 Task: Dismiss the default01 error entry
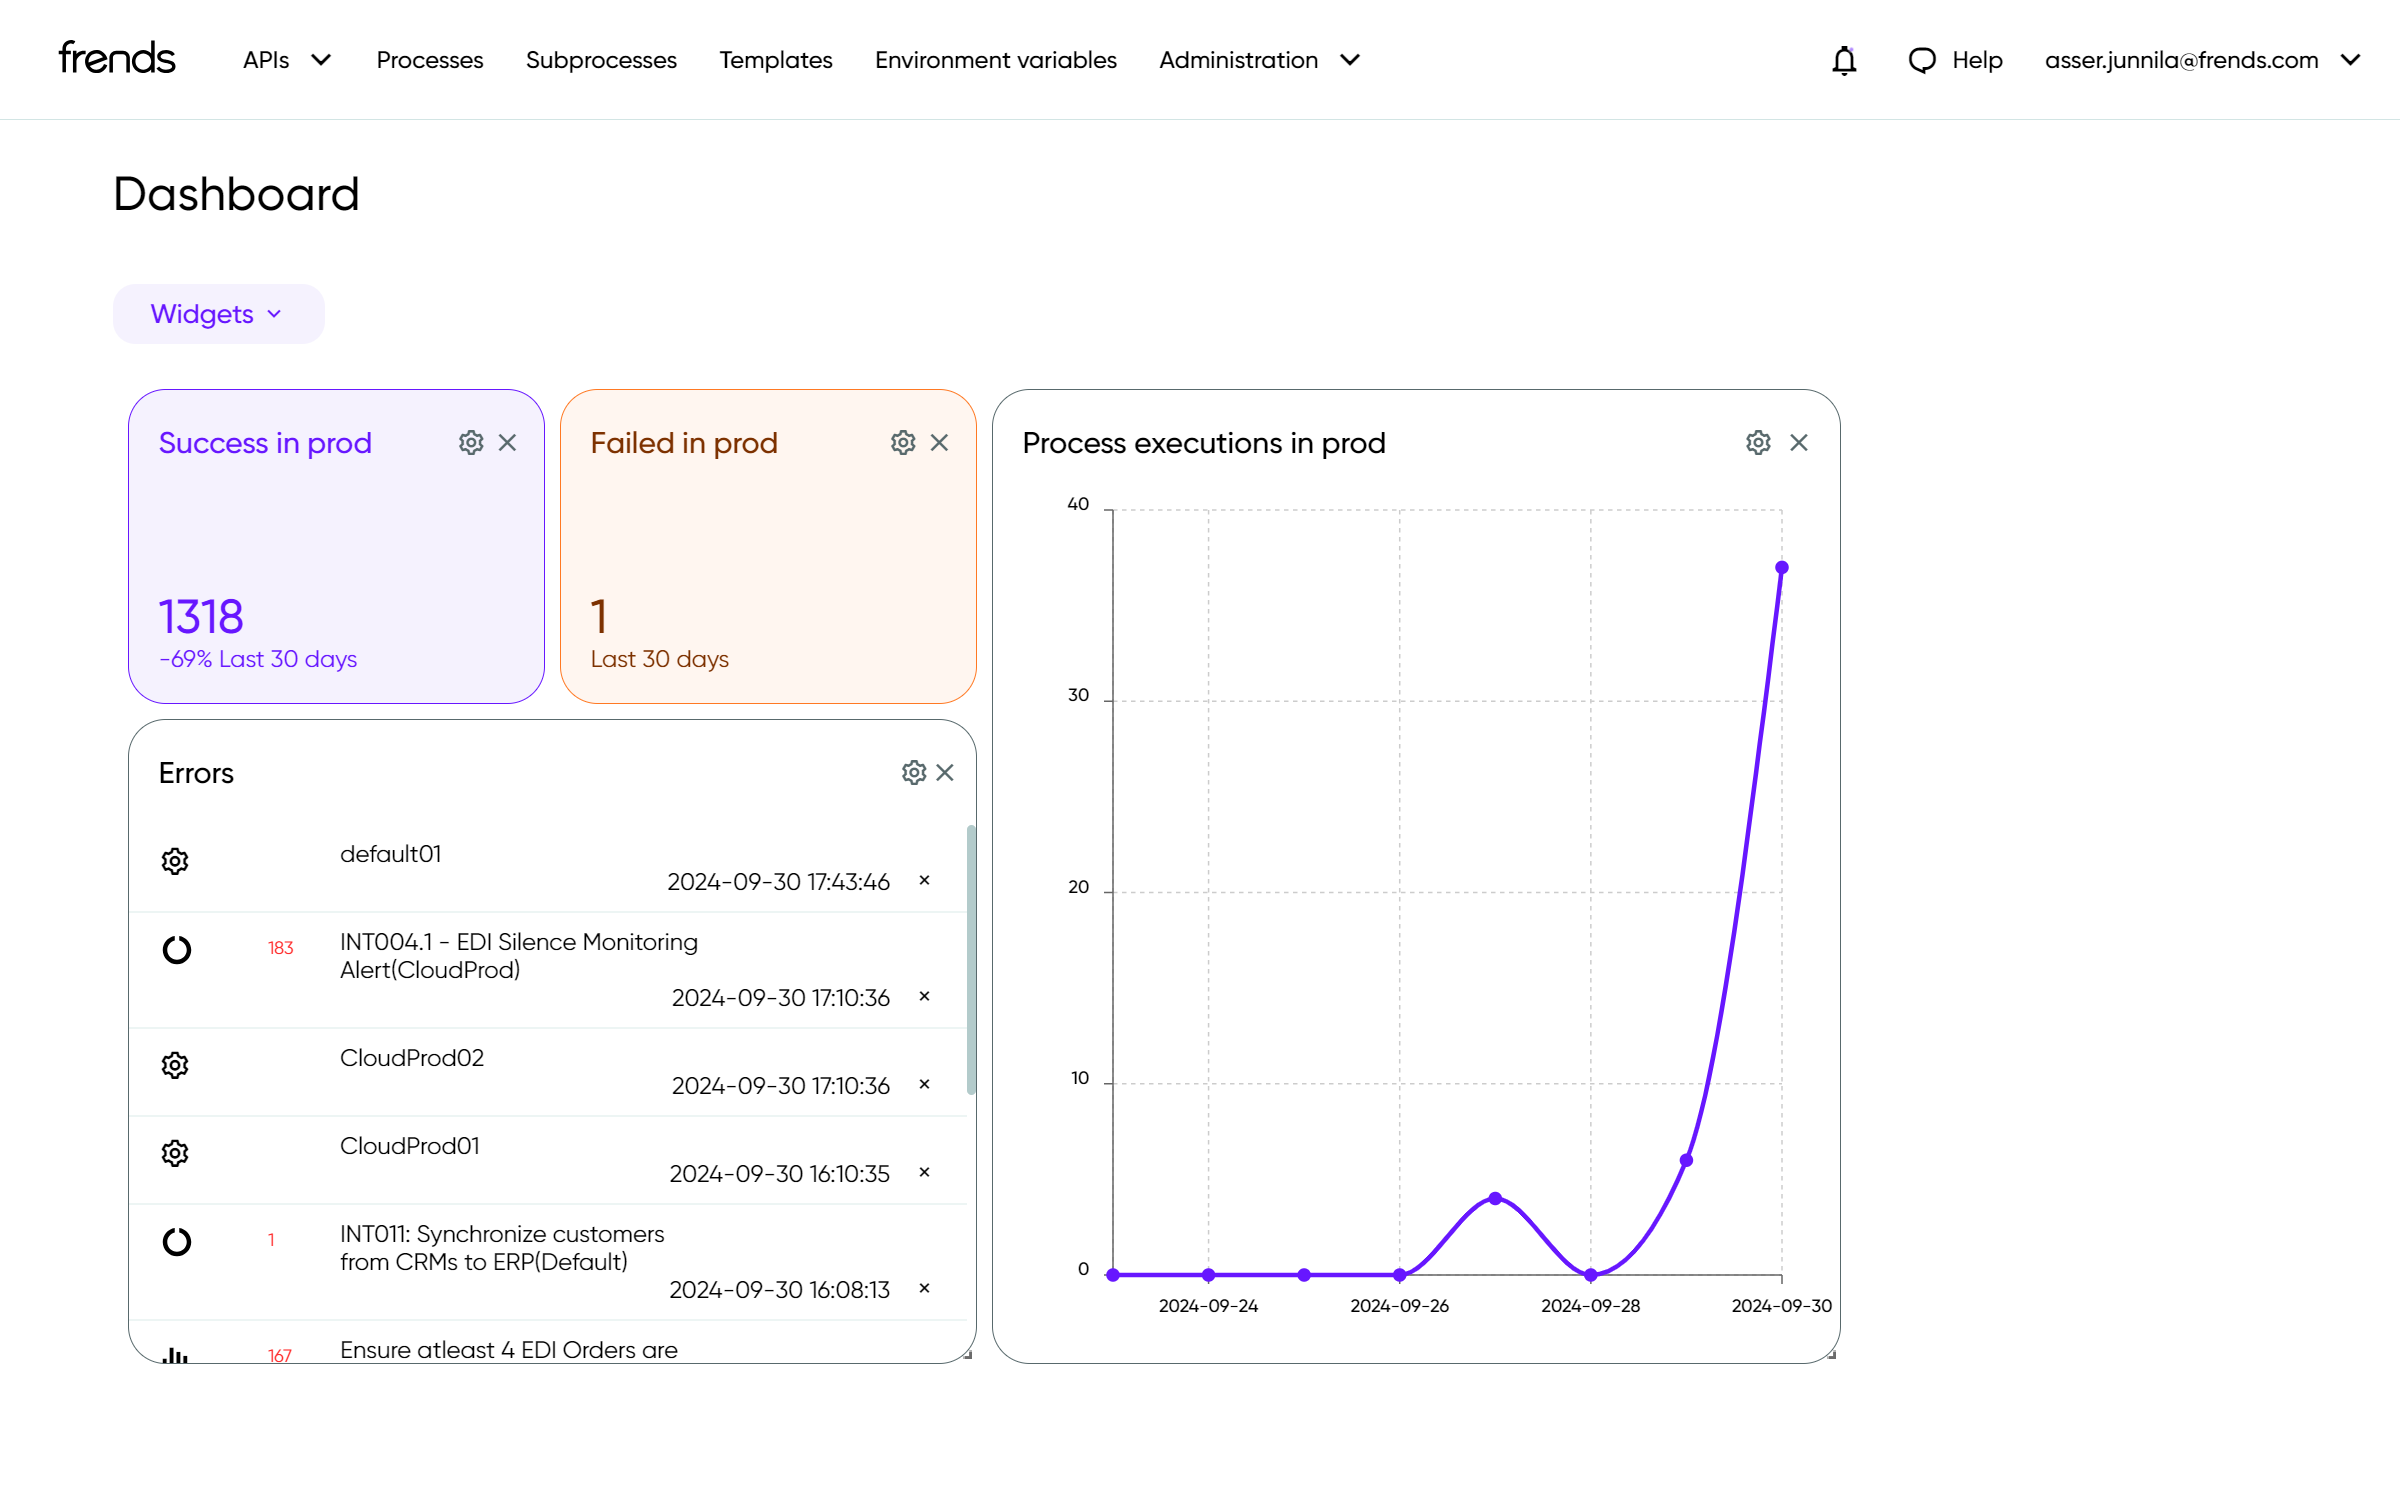(x=924, y=881)
